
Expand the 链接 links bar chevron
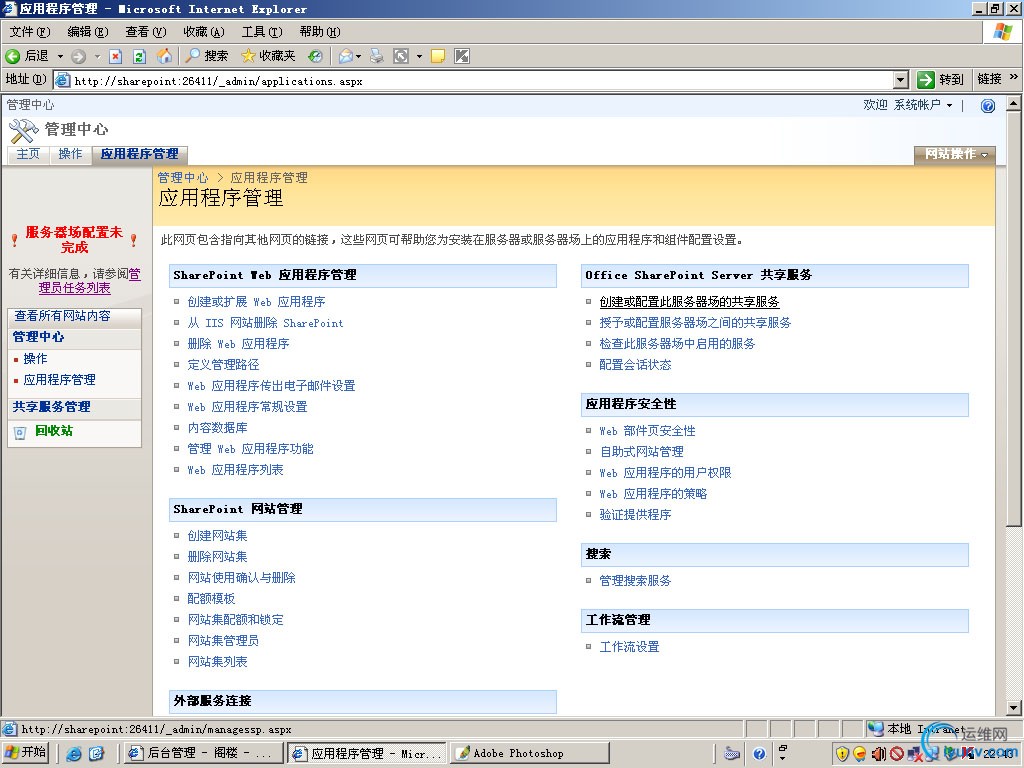tap(1014, 78)
